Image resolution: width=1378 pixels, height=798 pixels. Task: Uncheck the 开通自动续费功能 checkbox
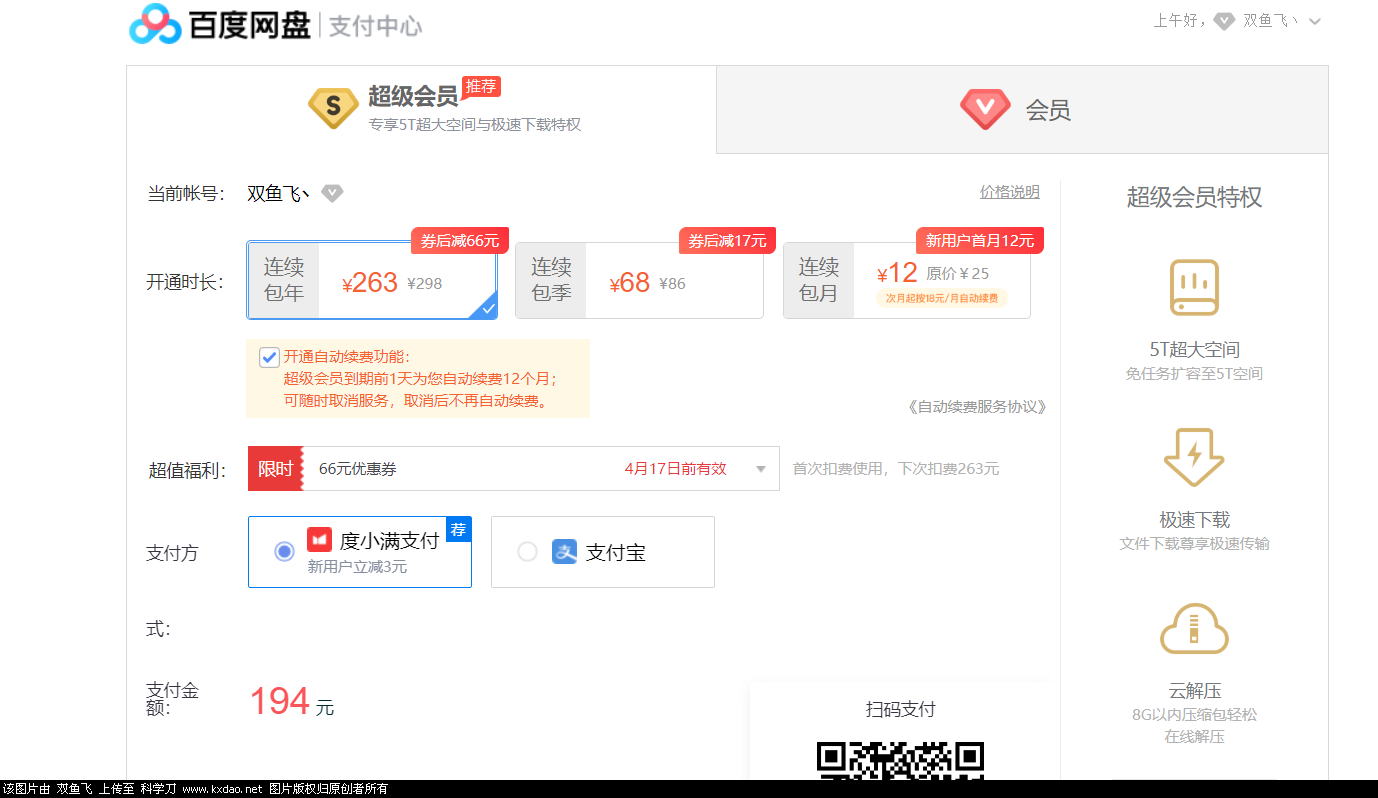[269, 357]
